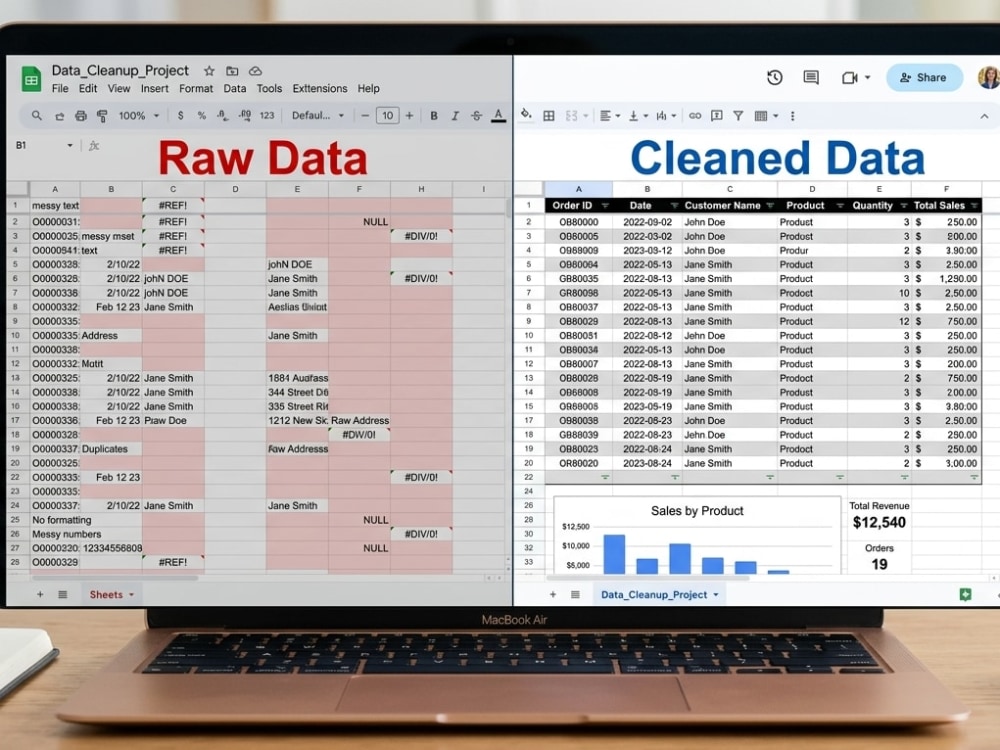
Task: Open the merge cells dropdown
Action: [x=576, y=115]
